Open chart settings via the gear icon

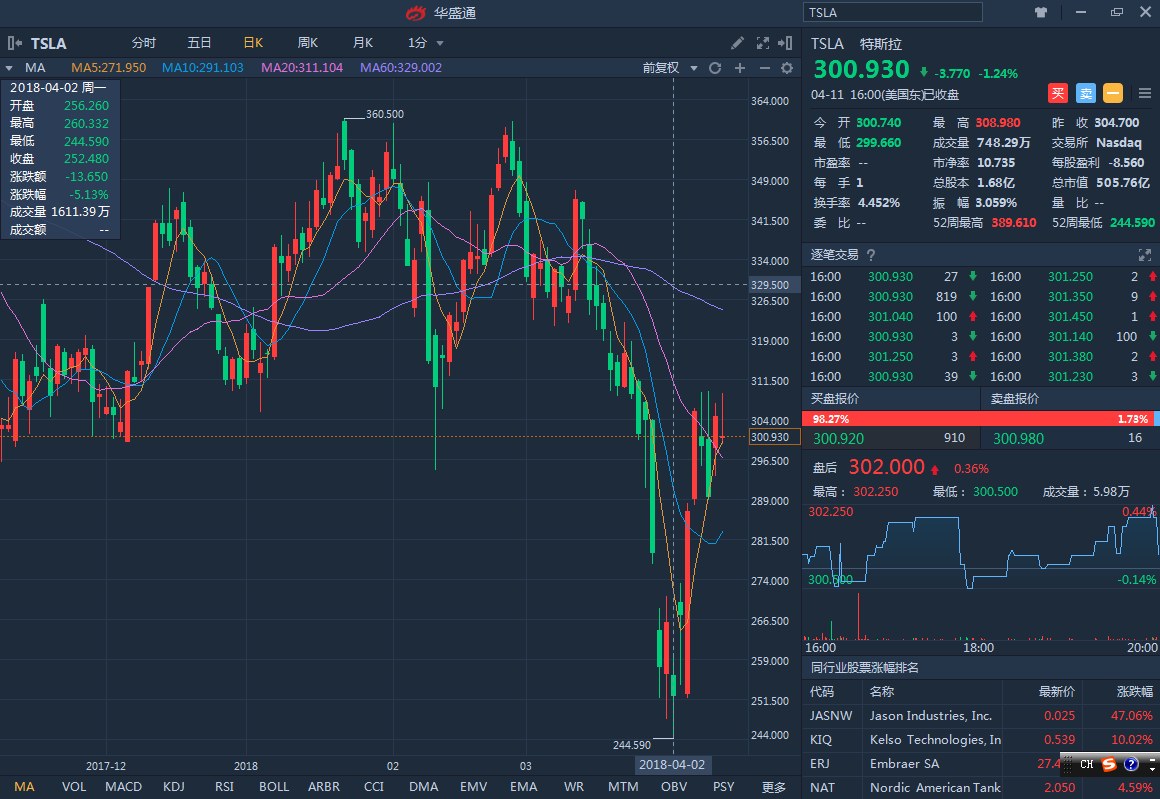(x=787, y=68)
